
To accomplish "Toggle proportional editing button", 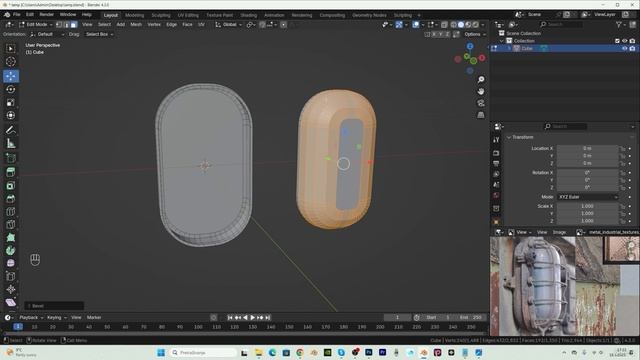I will (283, 24).
